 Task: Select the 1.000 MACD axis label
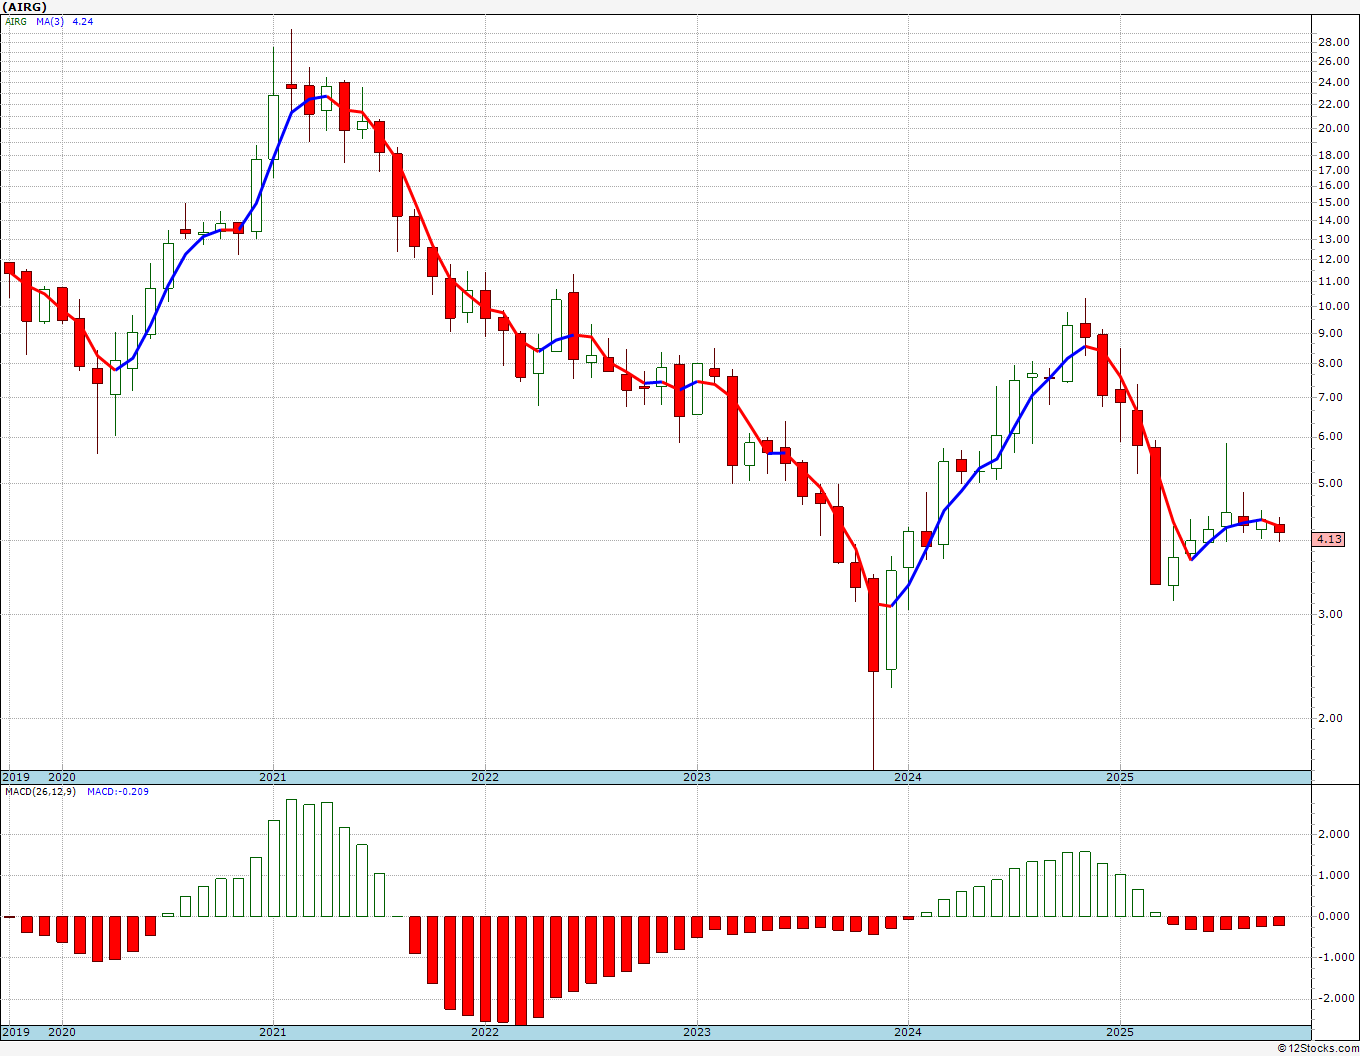(x=1334, y=876)
